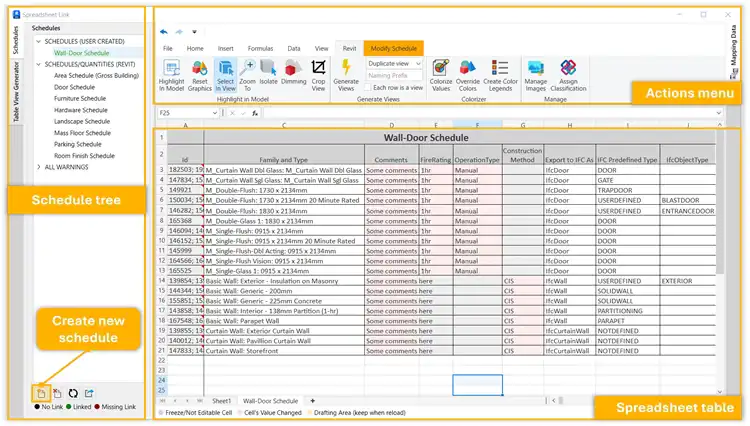Switch to the Sheet1 worksheet tab
This screenshot has width=750, height=426.
pyautogui.click(x=221, y=401)
